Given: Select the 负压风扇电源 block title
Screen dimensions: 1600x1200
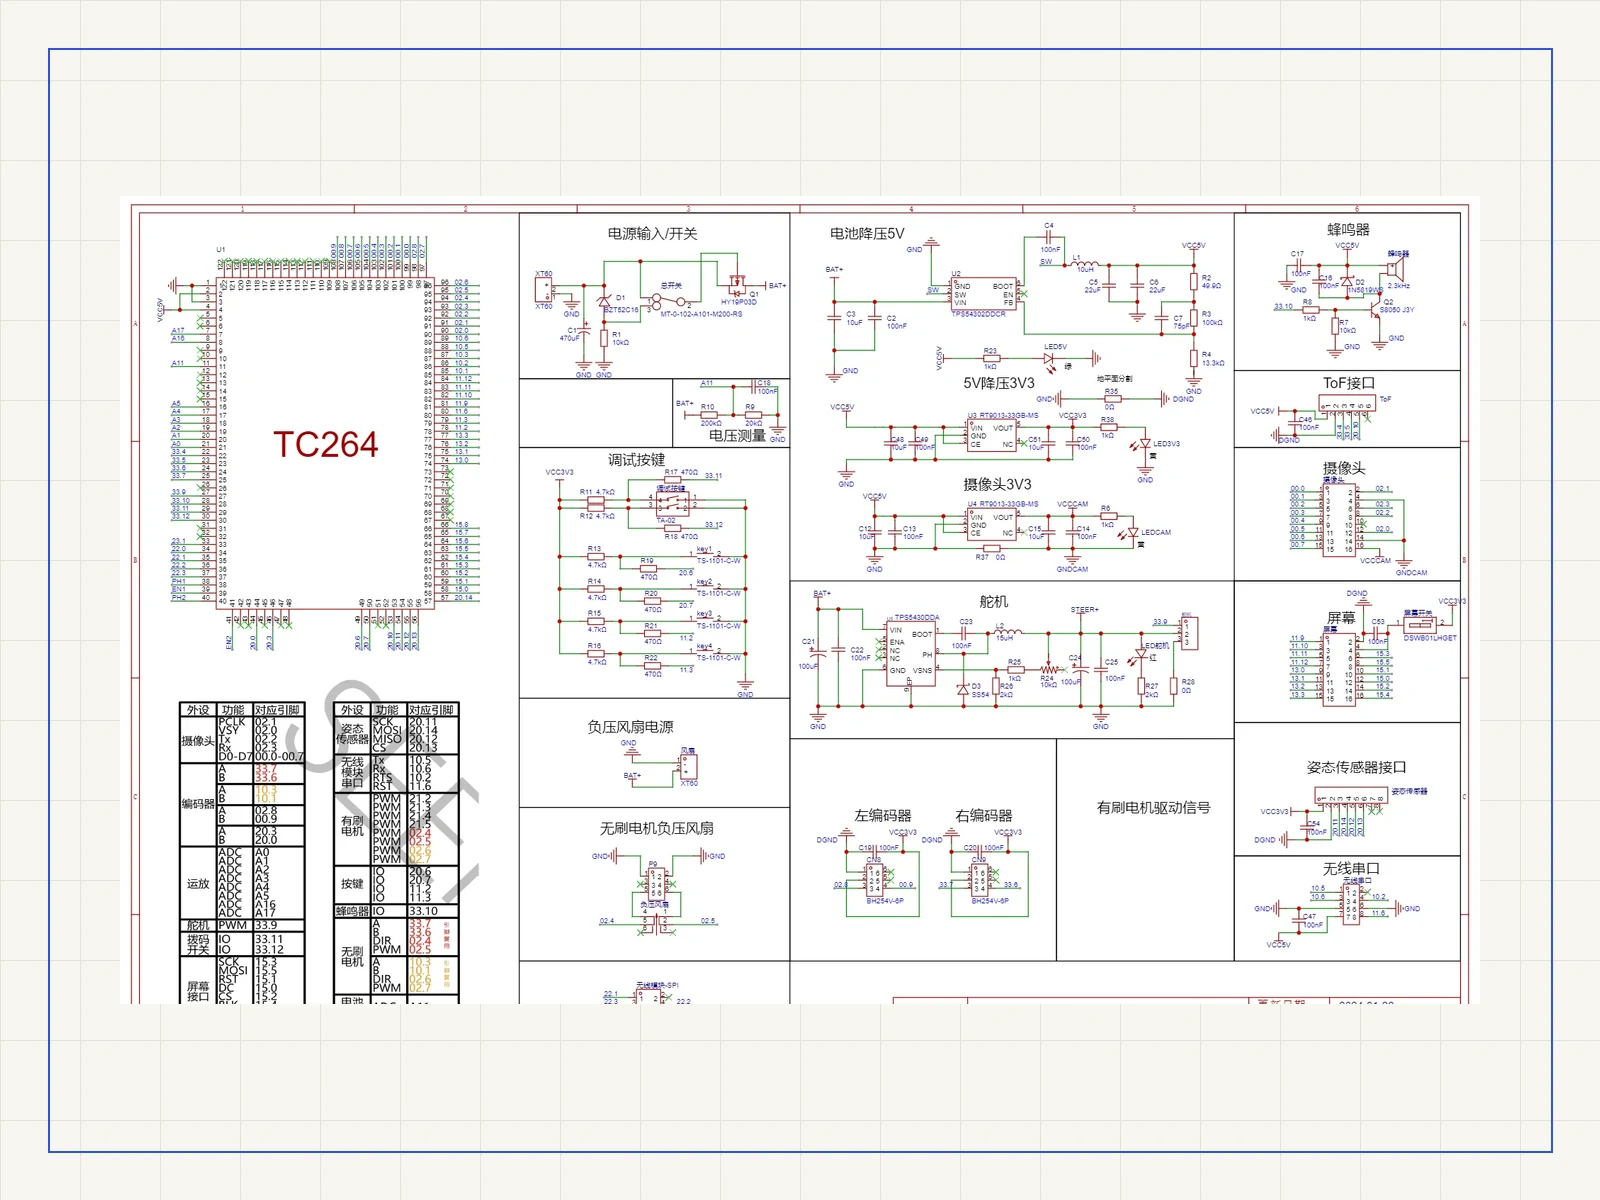Looking at the screenshot, I should click(630, 727).
